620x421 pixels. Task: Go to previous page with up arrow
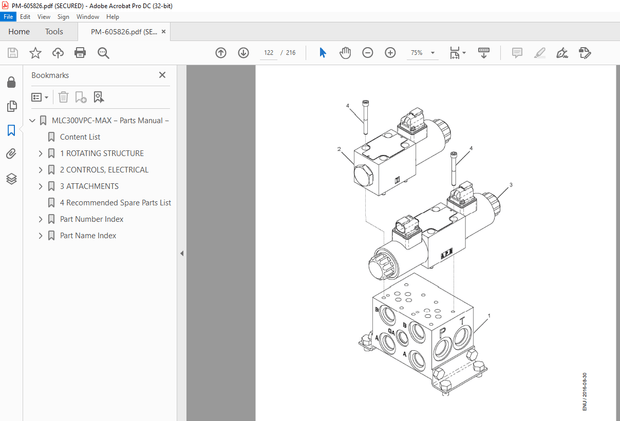coord(221,53)
